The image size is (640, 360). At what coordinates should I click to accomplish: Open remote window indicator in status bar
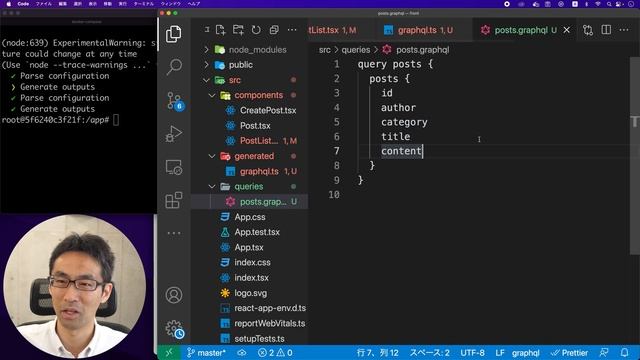(169, 353)
